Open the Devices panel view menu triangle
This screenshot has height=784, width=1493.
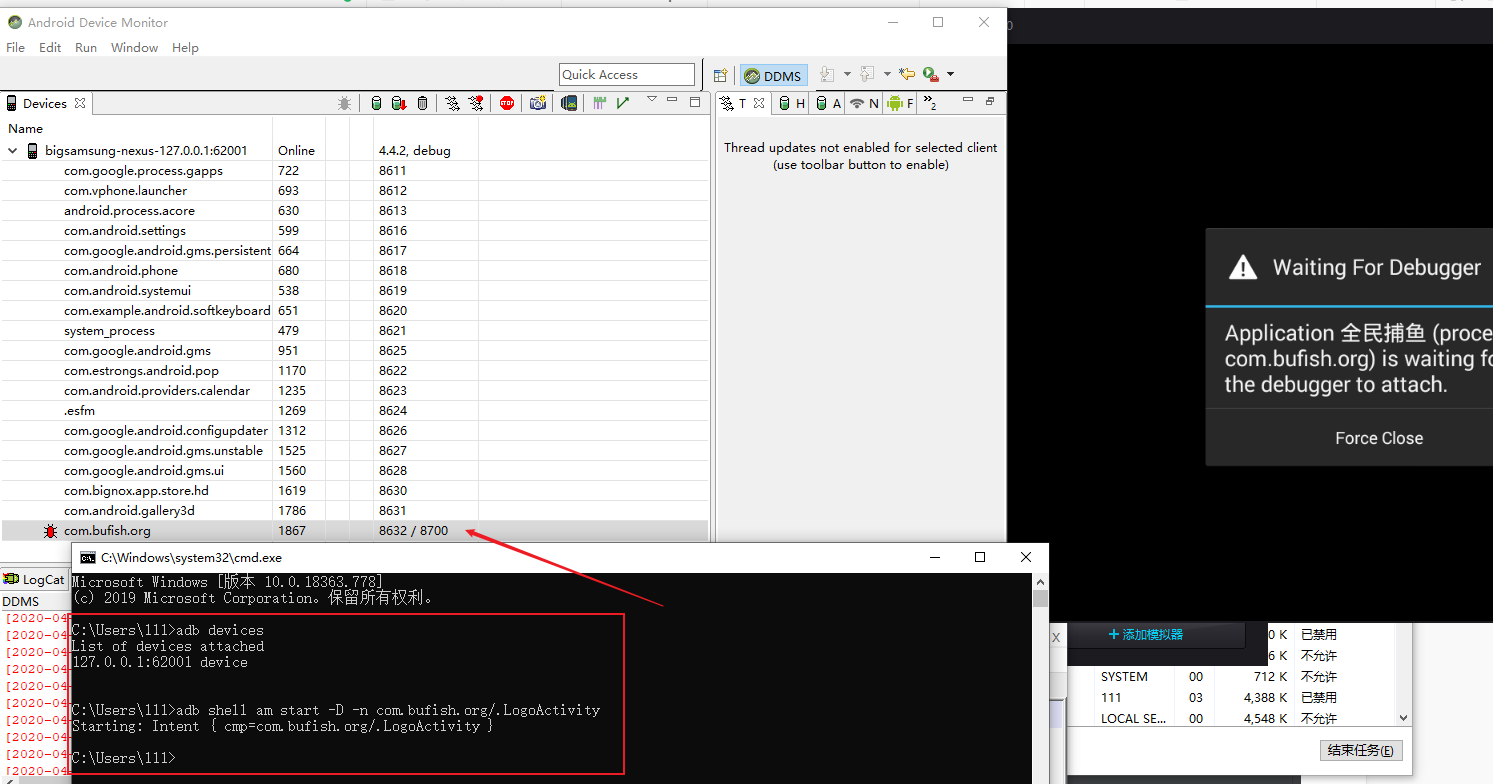[651, 100]
